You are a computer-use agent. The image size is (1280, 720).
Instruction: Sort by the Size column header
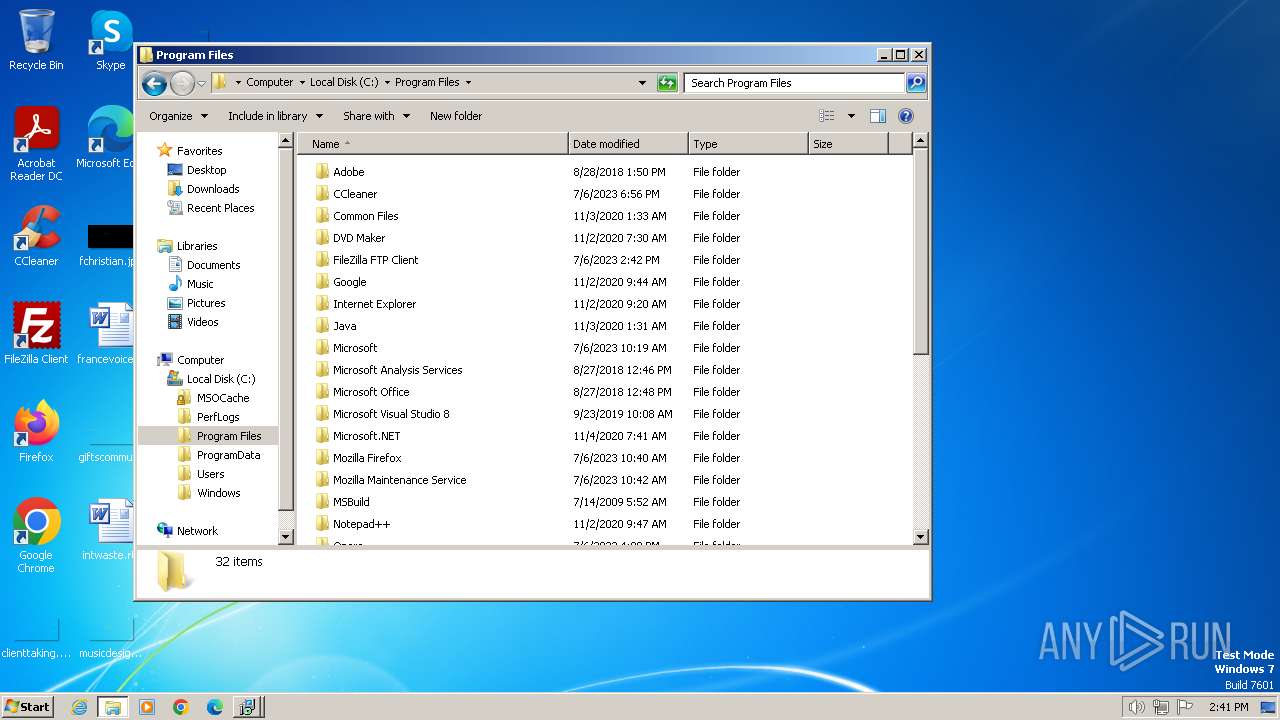click(848, 144)
